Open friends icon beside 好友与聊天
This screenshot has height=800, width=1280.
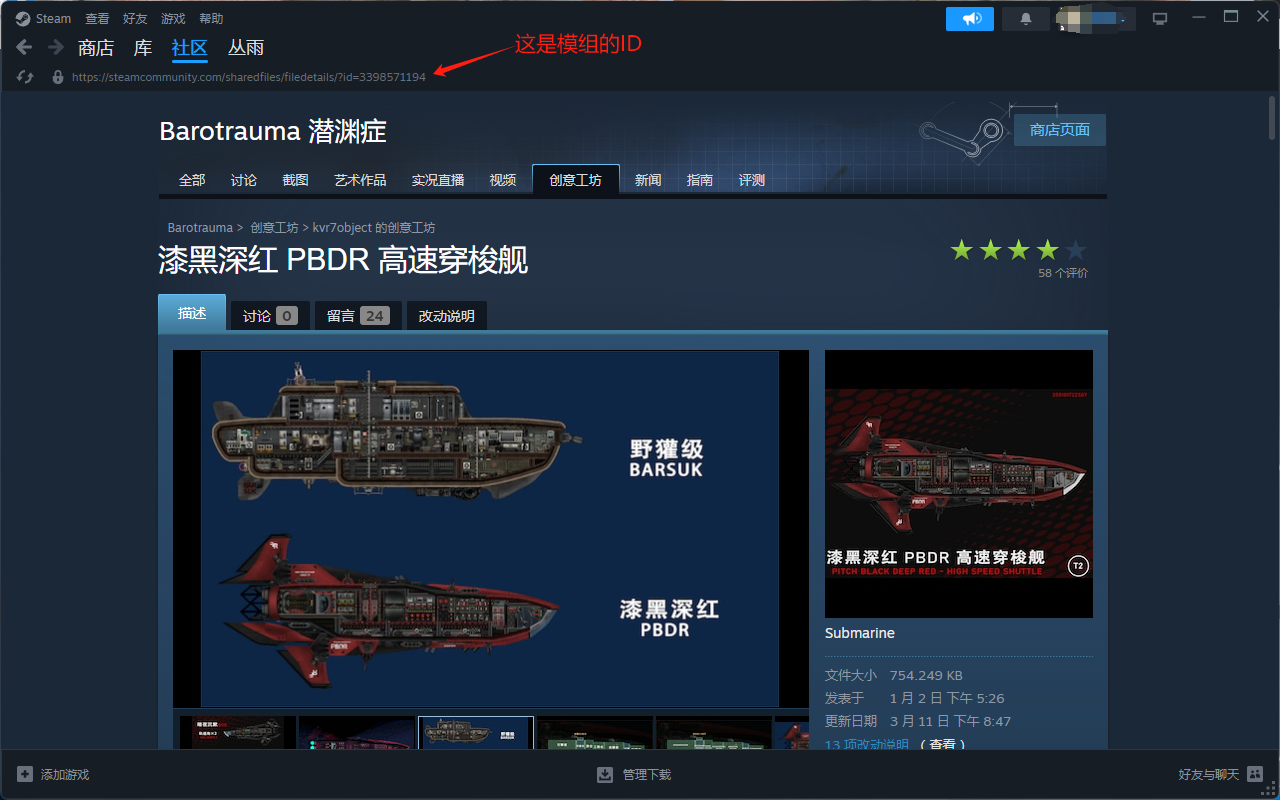click(x=1255, y=774)
